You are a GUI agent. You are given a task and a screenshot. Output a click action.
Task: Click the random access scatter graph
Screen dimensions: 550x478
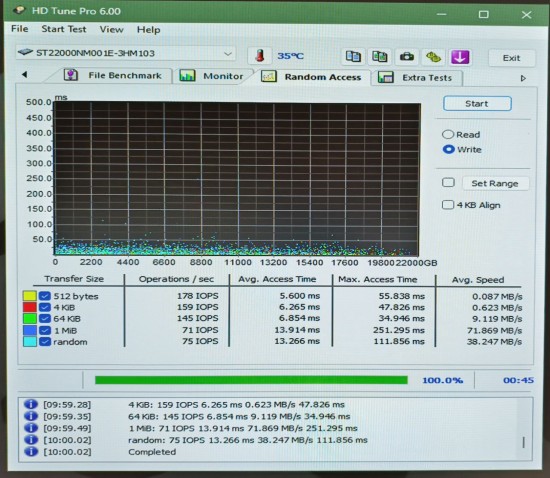[x=237, y=179]
